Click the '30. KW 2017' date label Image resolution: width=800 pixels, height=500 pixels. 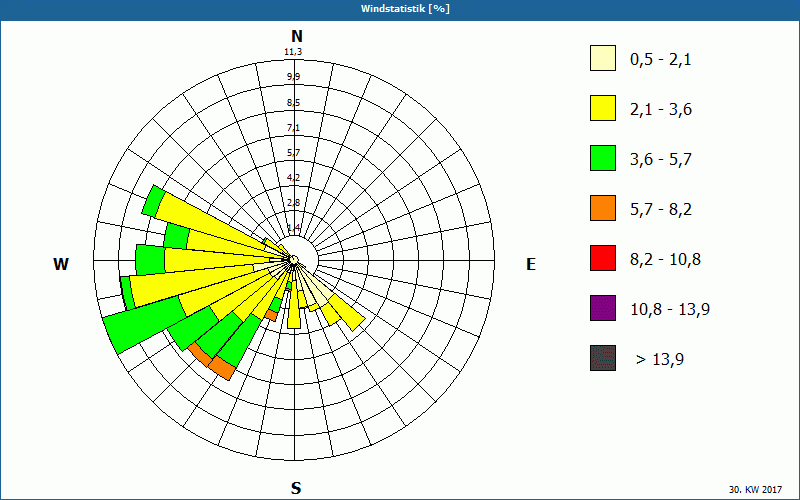pos(755,490)
